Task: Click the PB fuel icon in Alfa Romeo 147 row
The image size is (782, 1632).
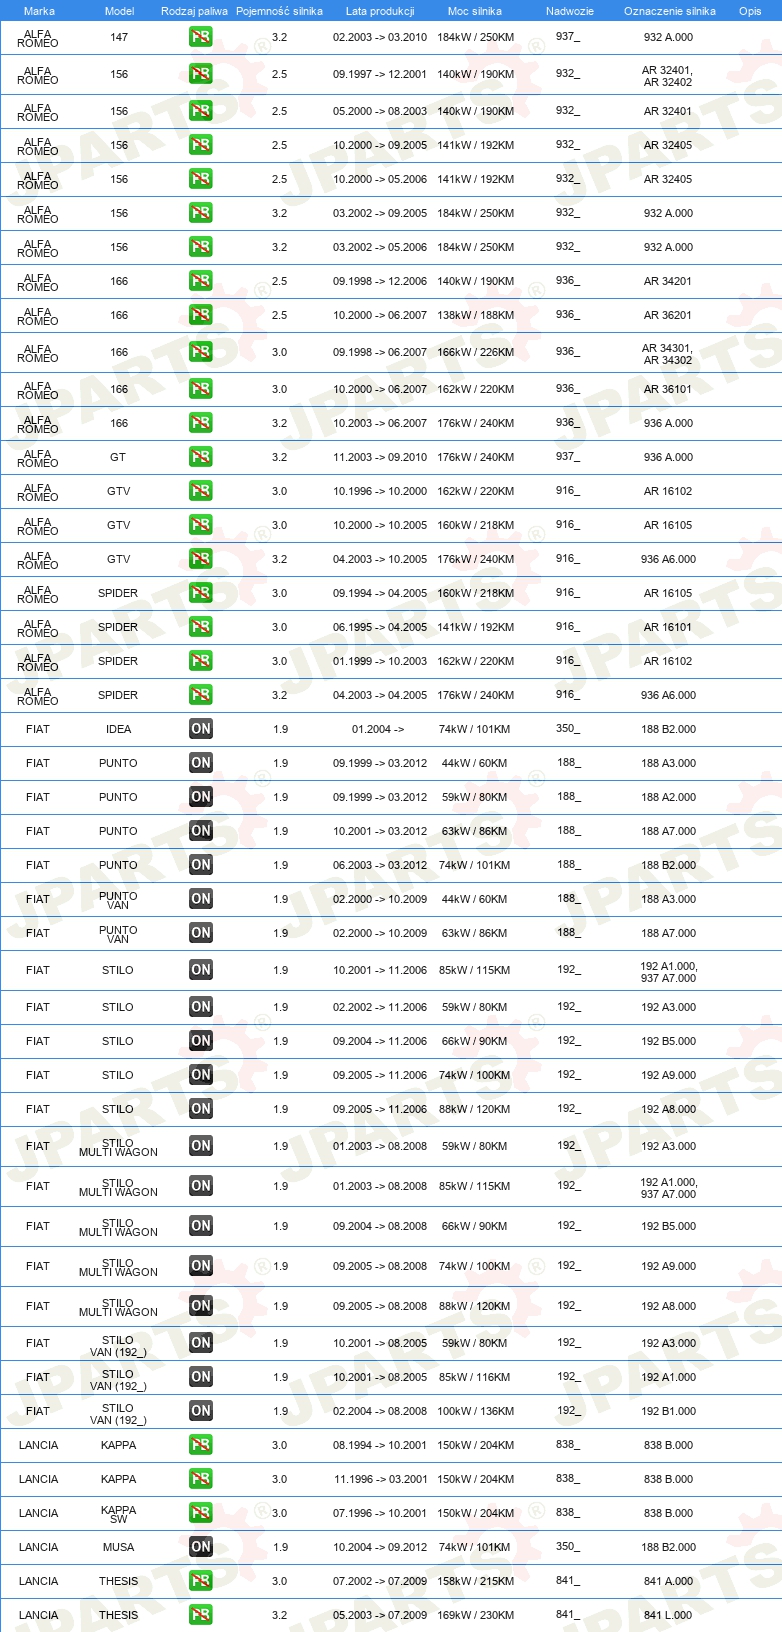Action: tap(201, 37)
